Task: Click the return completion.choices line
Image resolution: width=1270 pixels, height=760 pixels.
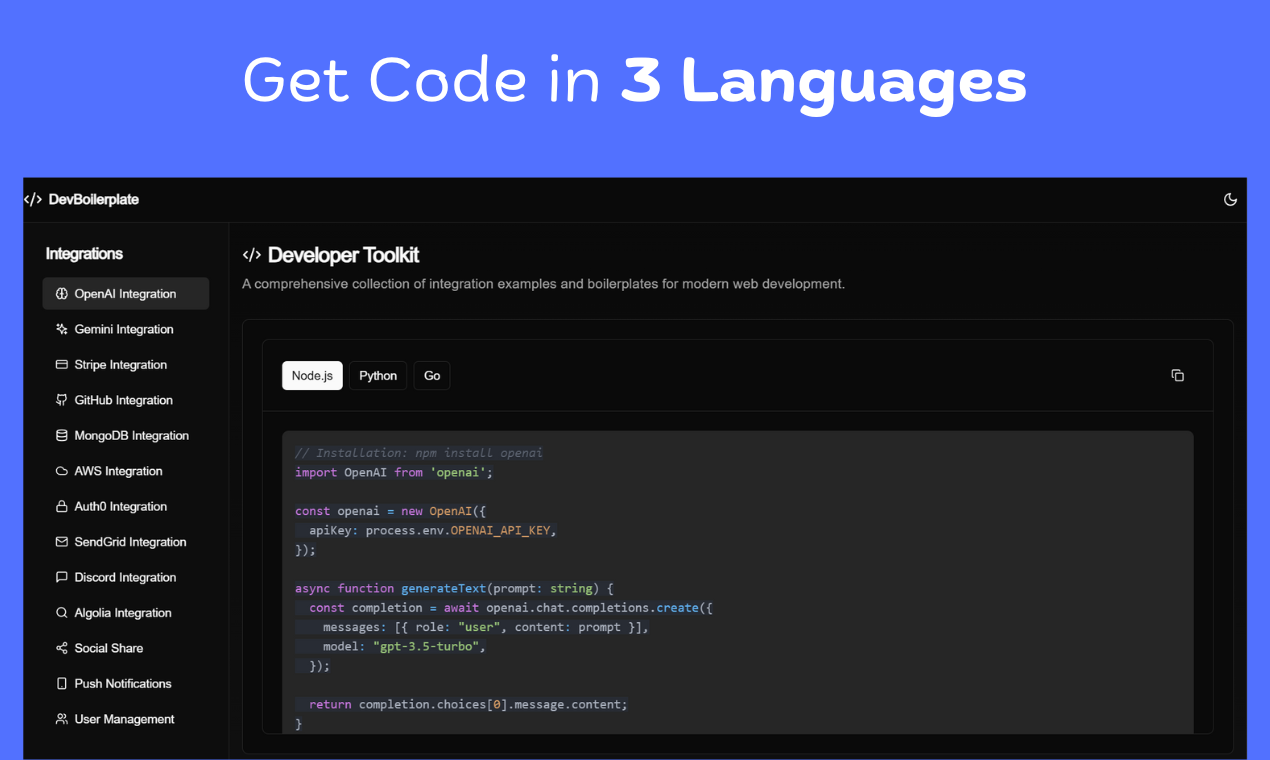Action: [x=468, y=704]
